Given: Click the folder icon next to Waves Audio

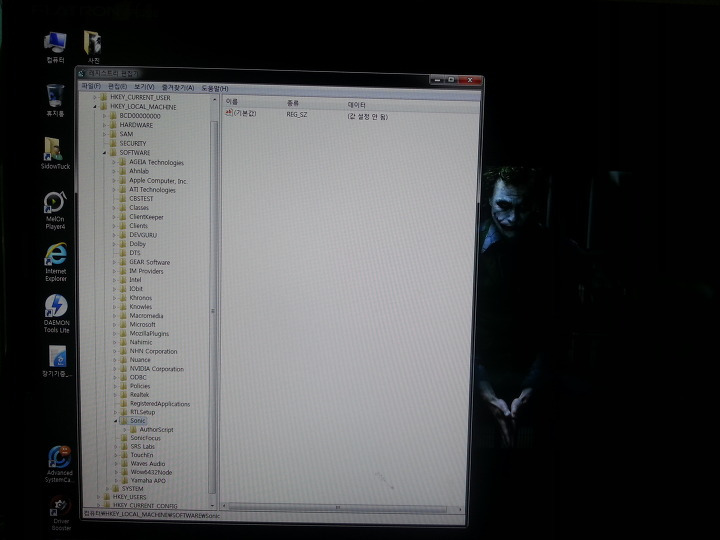Looking at the screenshot, I should pos(124,463).
